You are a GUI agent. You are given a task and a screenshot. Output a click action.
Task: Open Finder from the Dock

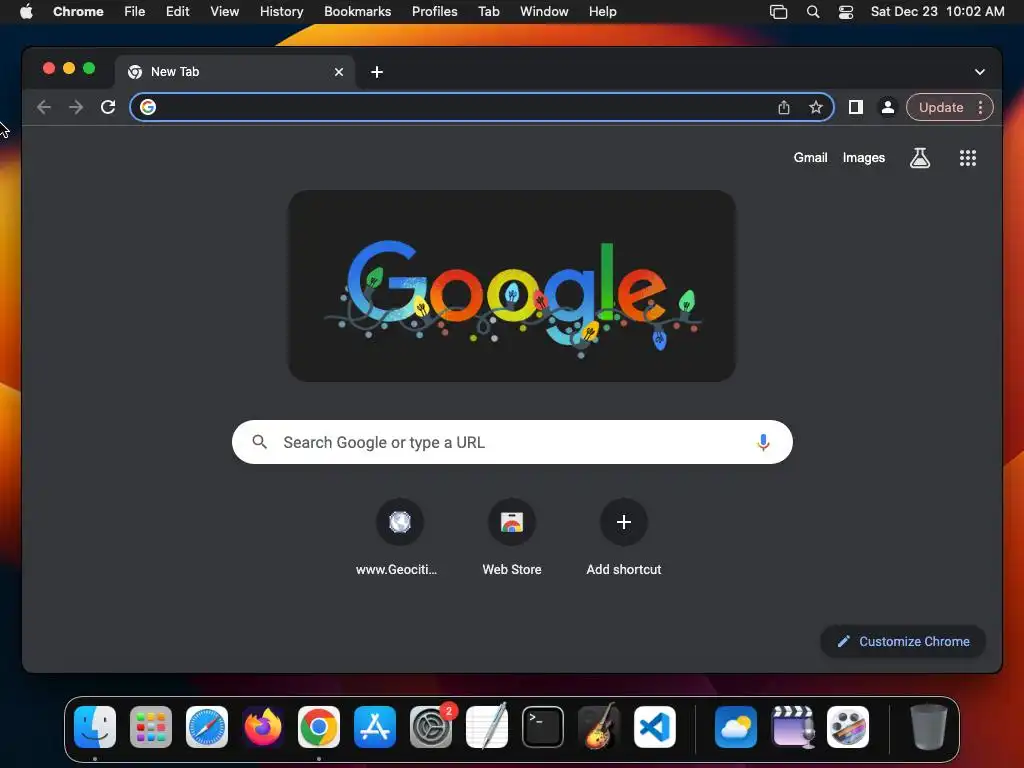pos(95,727)
